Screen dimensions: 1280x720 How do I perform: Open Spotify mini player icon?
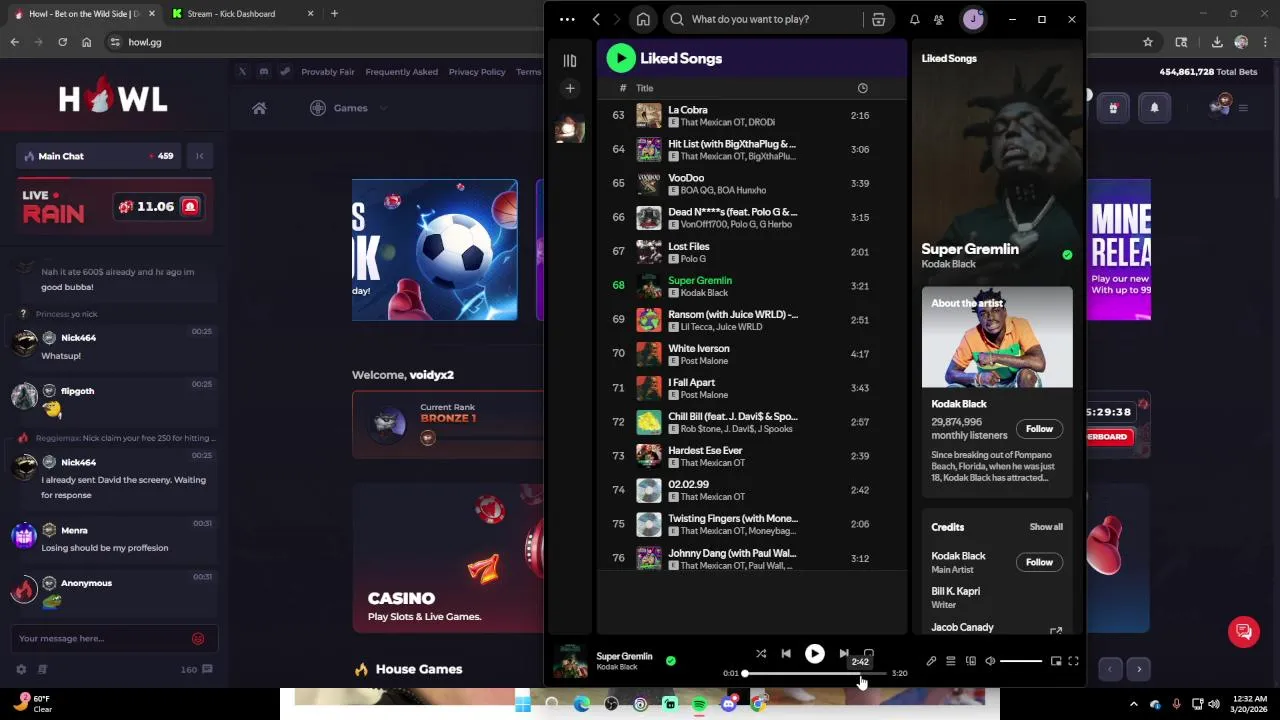[1055, 661]
